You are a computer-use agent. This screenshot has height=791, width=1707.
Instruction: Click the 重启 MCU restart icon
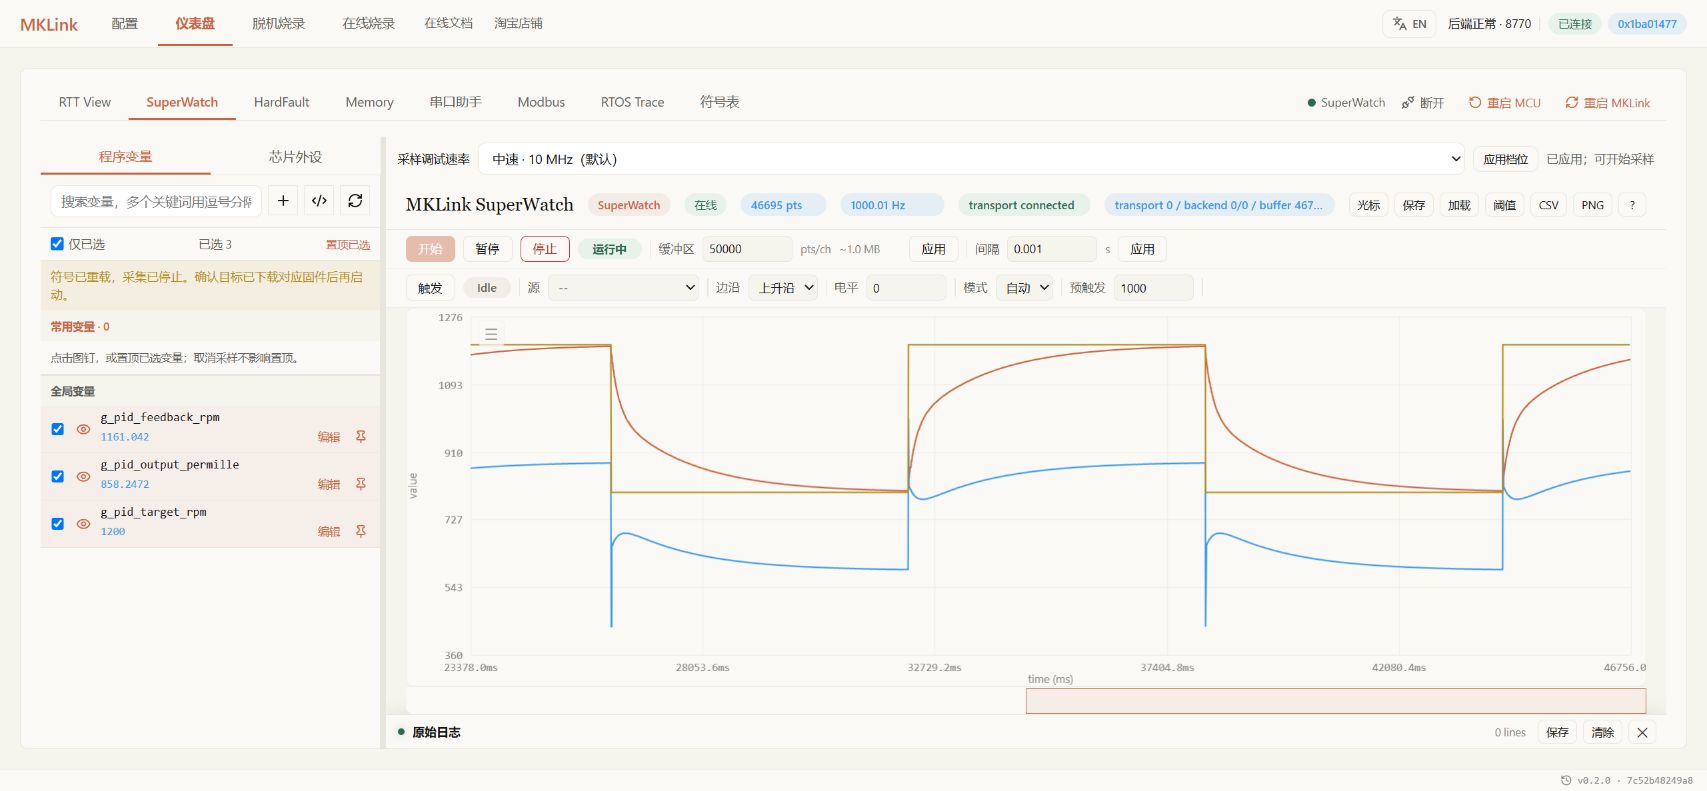point(1474,103)
